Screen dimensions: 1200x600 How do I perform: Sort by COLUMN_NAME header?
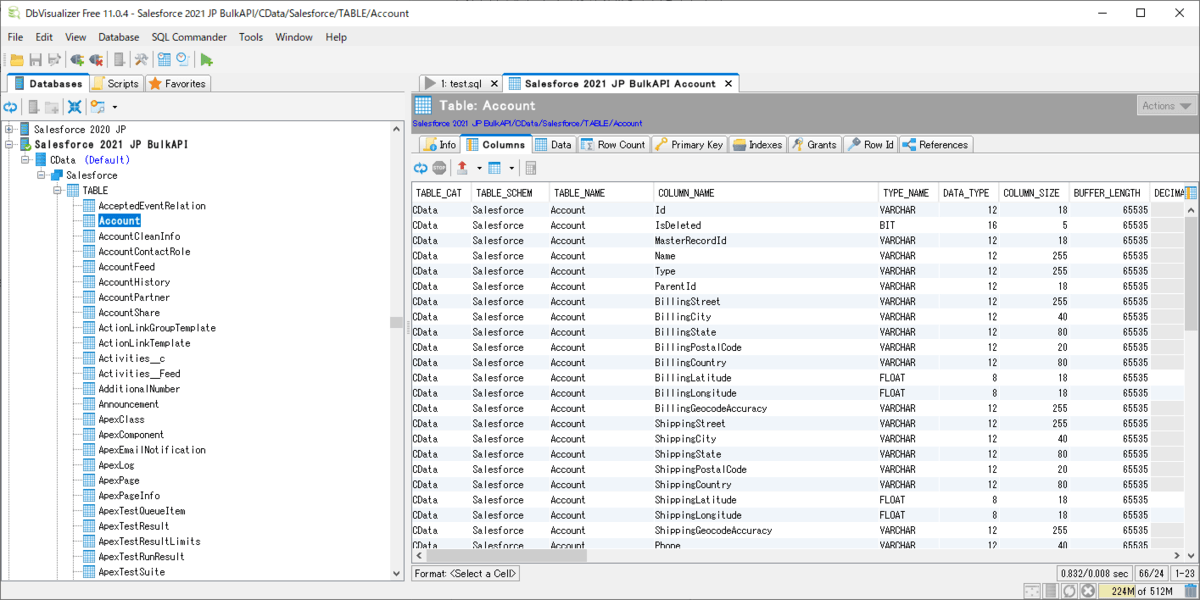tap(685, 193)
